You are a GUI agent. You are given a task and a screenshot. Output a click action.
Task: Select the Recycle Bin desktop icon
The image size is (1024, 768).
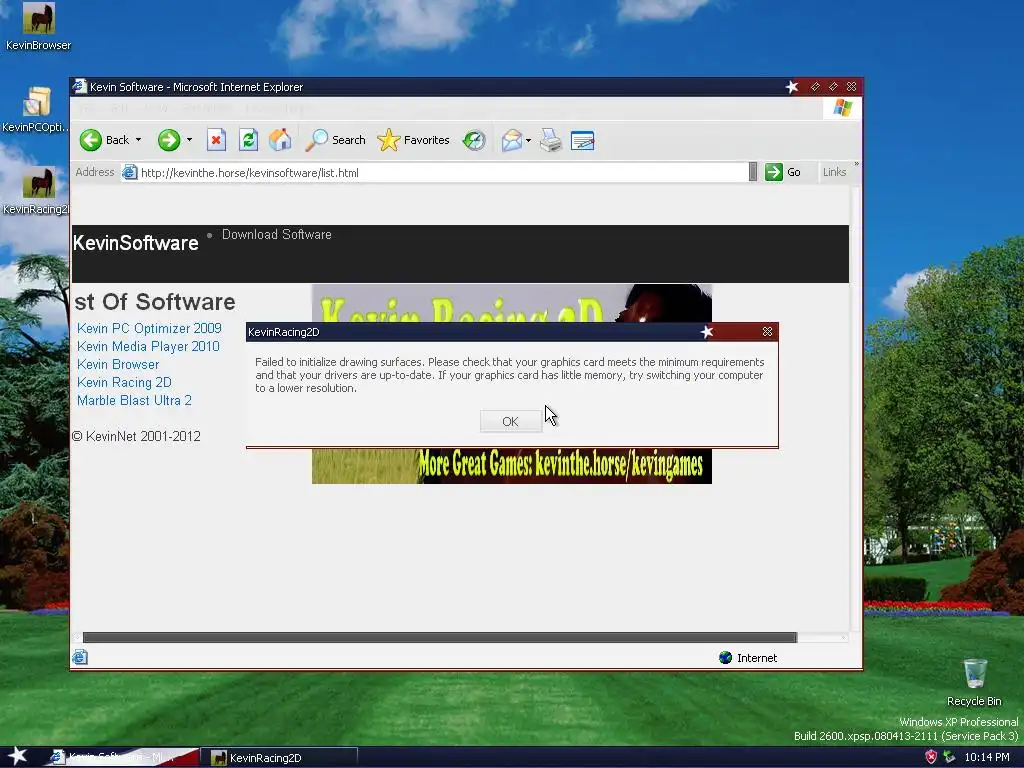[x=974, y=682]
